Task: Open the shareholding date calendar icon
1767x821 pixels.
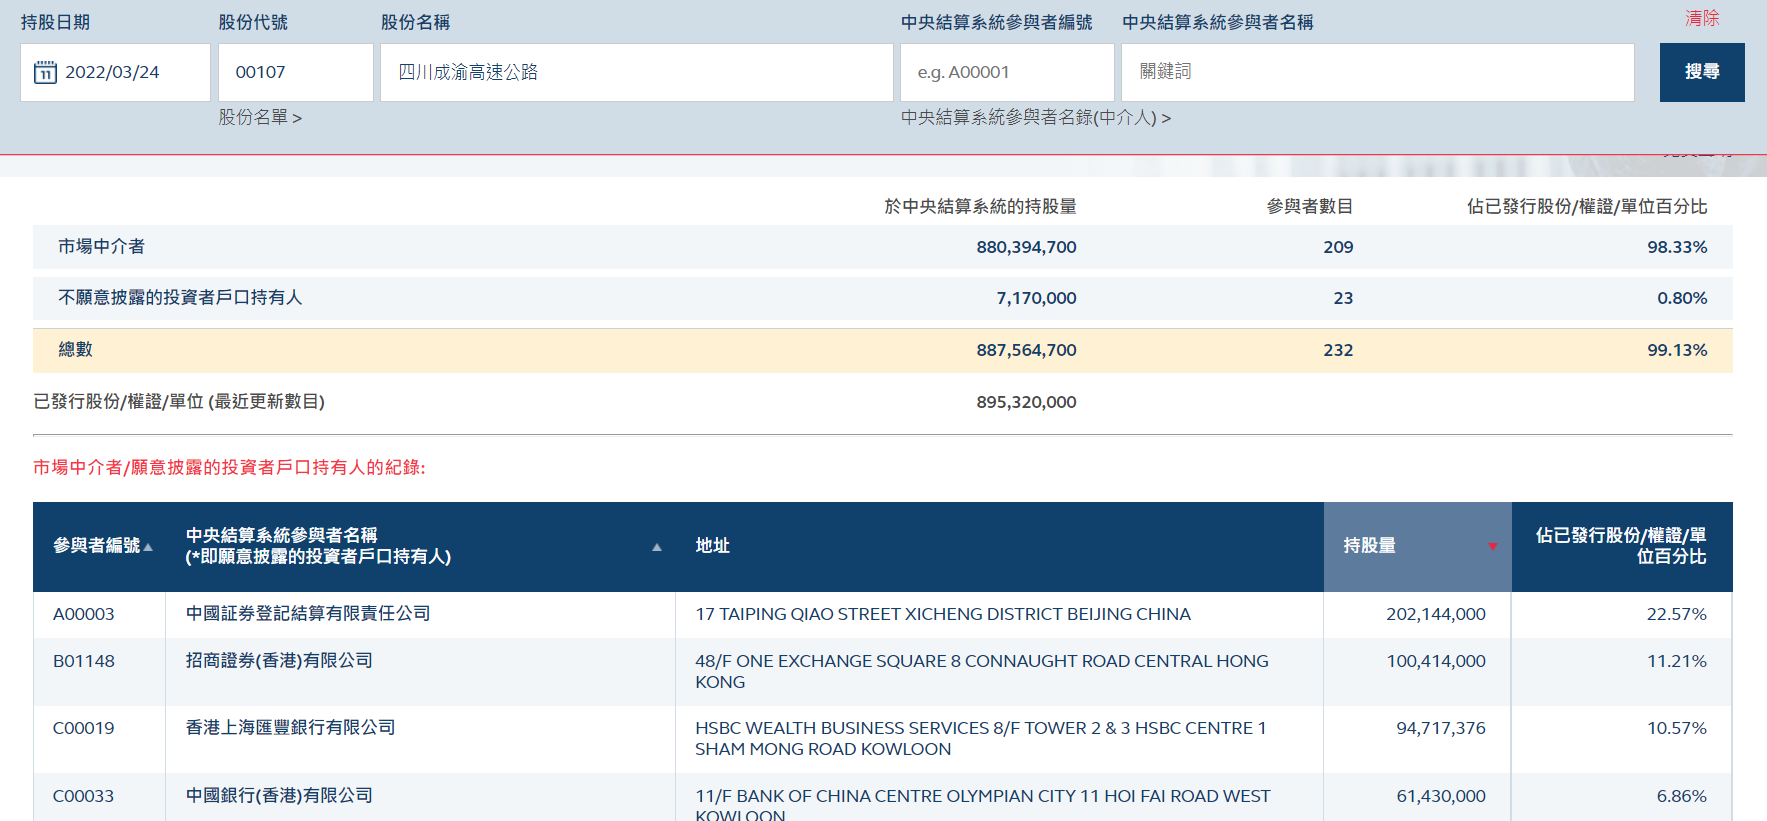Action: (45, 72)
